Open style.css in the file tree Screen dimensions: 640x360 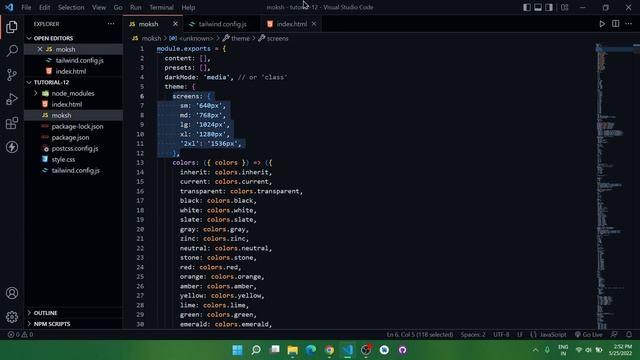pos(63,159)
